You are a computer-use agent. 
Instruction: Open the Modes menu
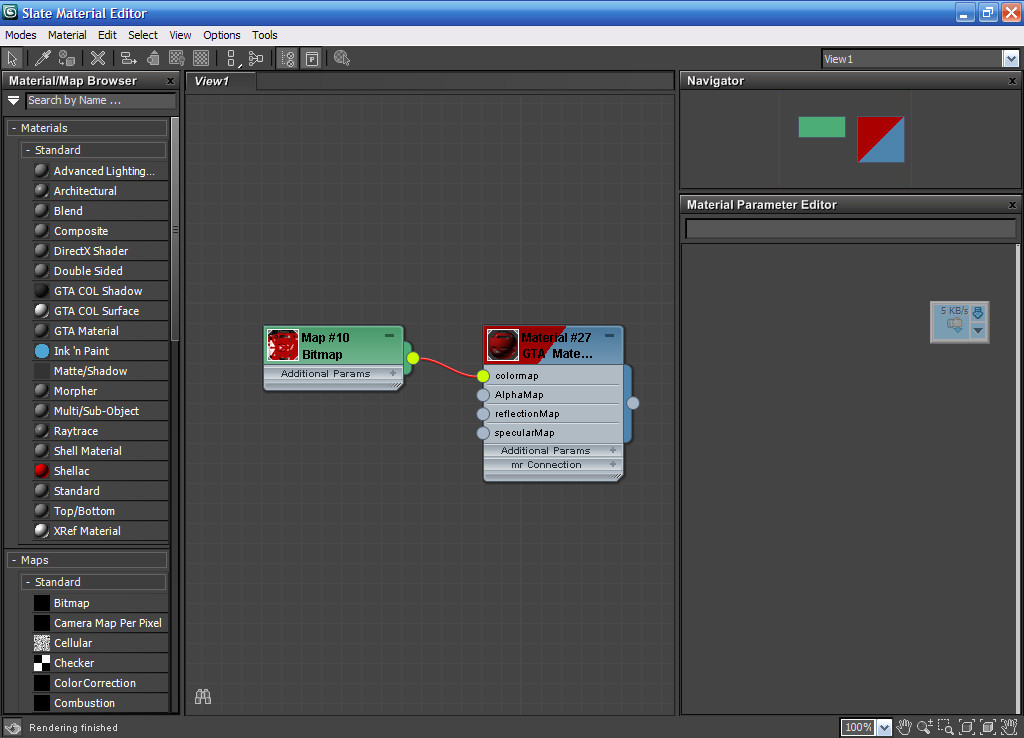(x=21, y=35)
